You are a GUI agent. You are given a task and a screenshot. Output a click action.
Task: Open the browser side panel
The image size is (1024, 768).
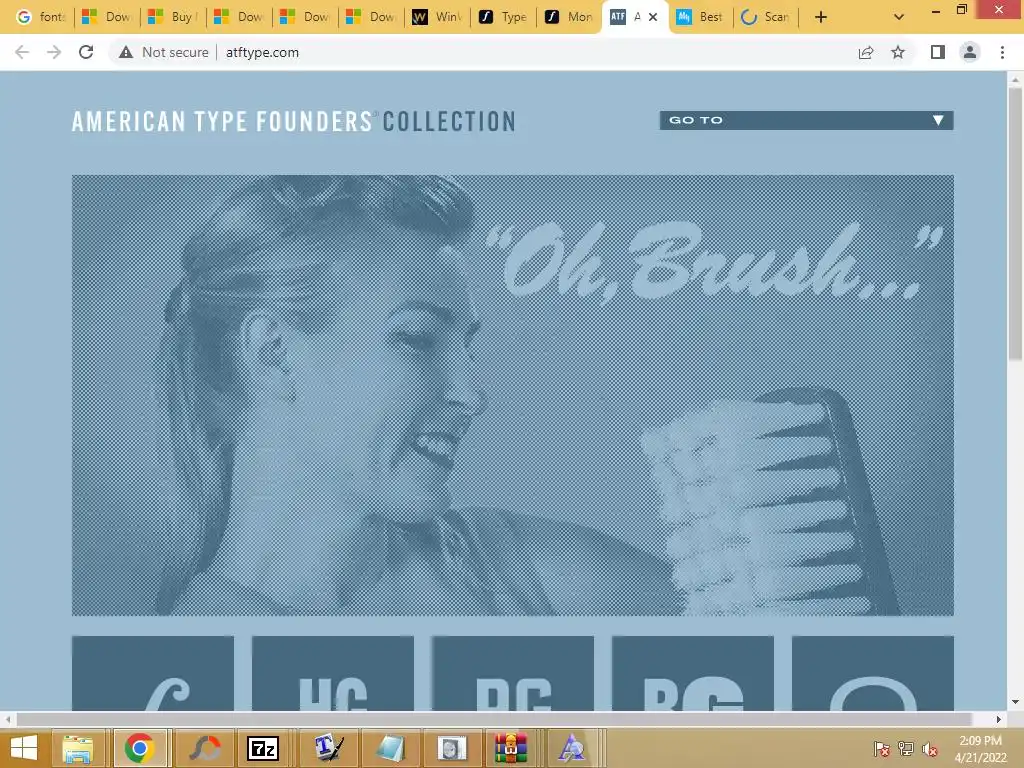[x=938, y=52]
